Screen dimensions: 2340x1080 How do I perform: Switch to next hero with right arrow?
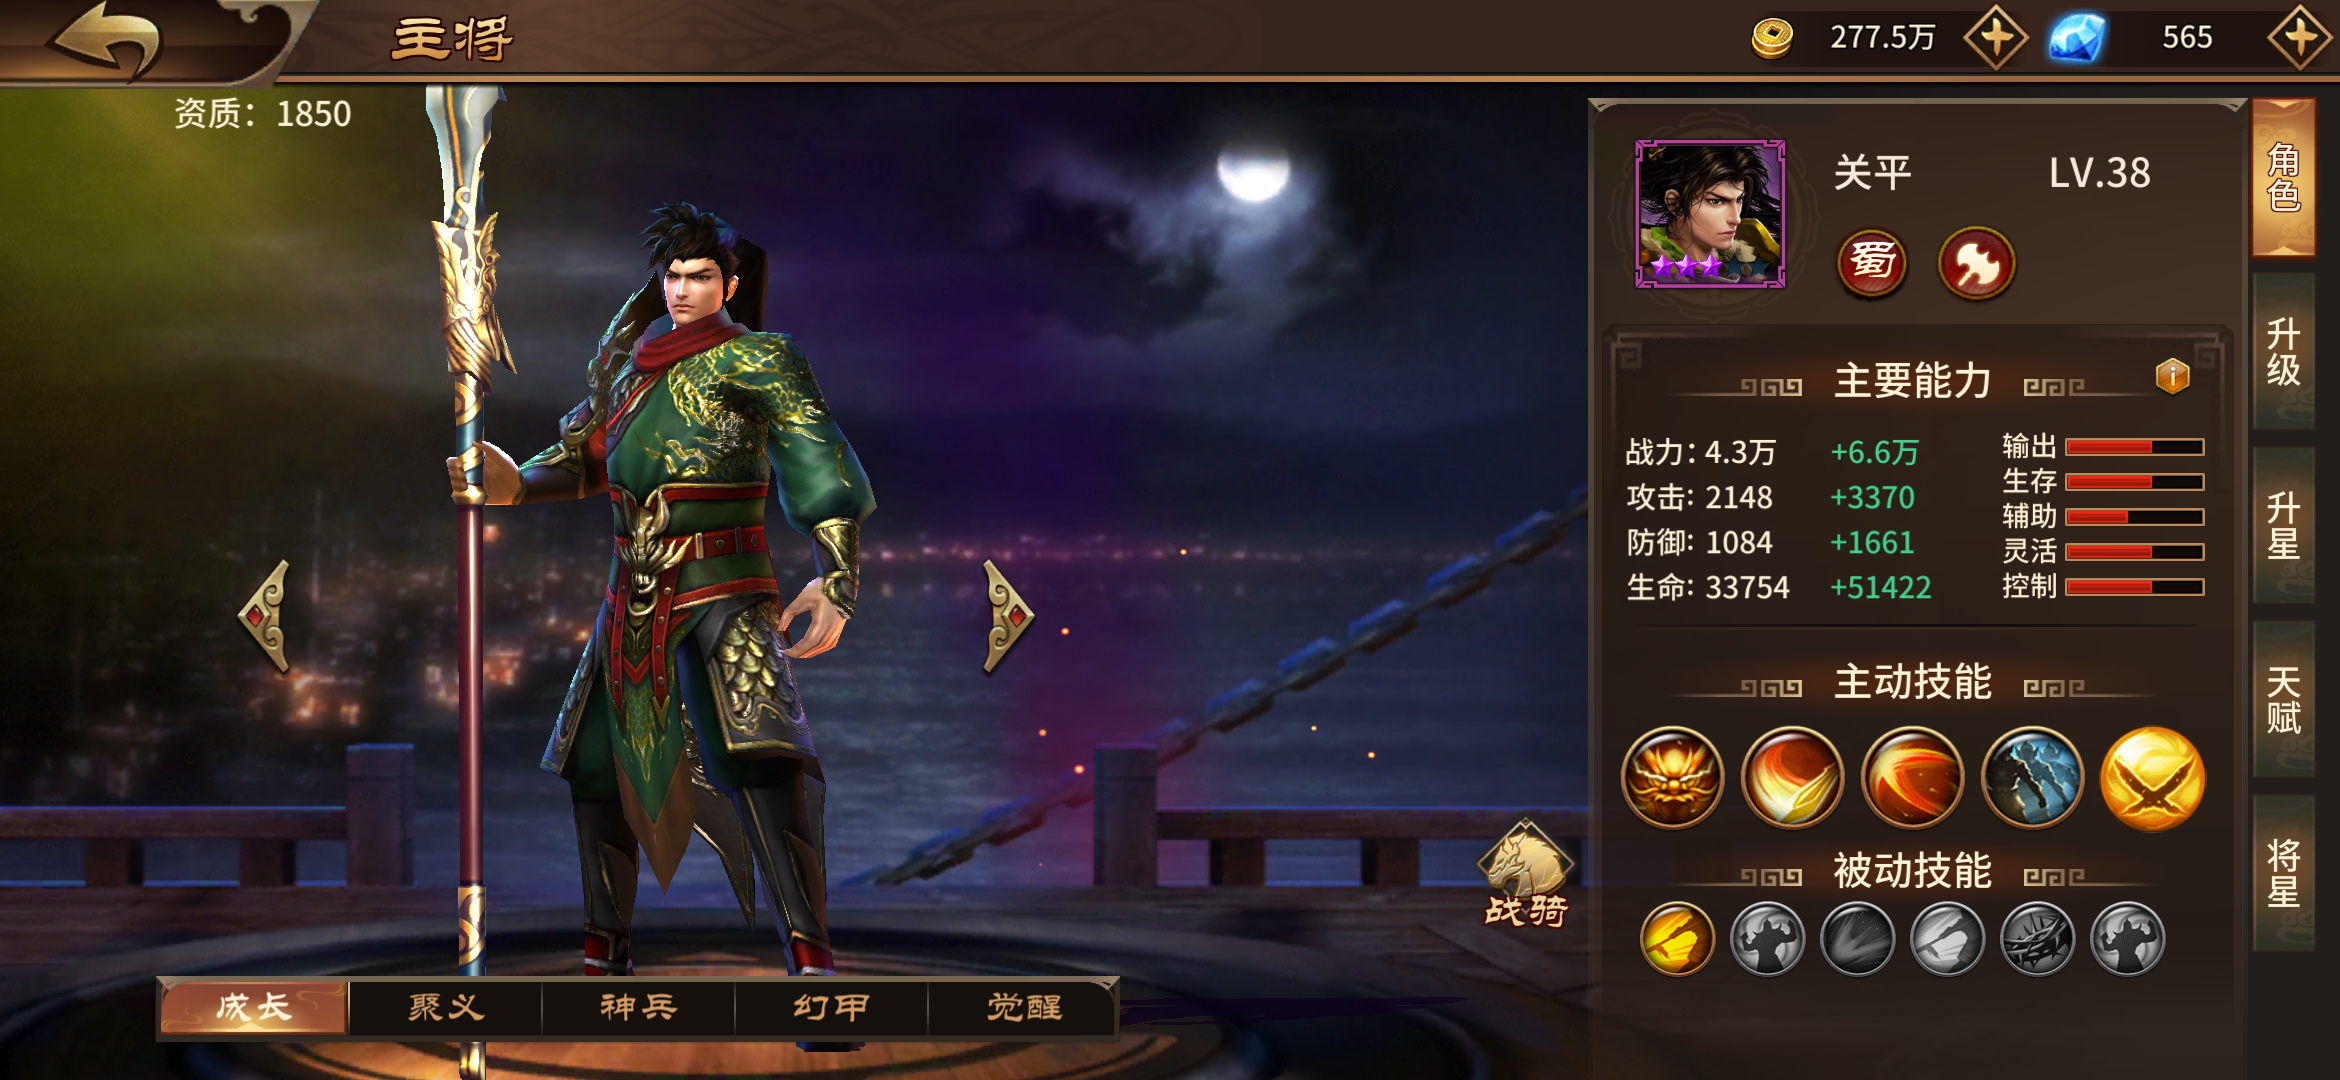click(x=1006, y=614)
